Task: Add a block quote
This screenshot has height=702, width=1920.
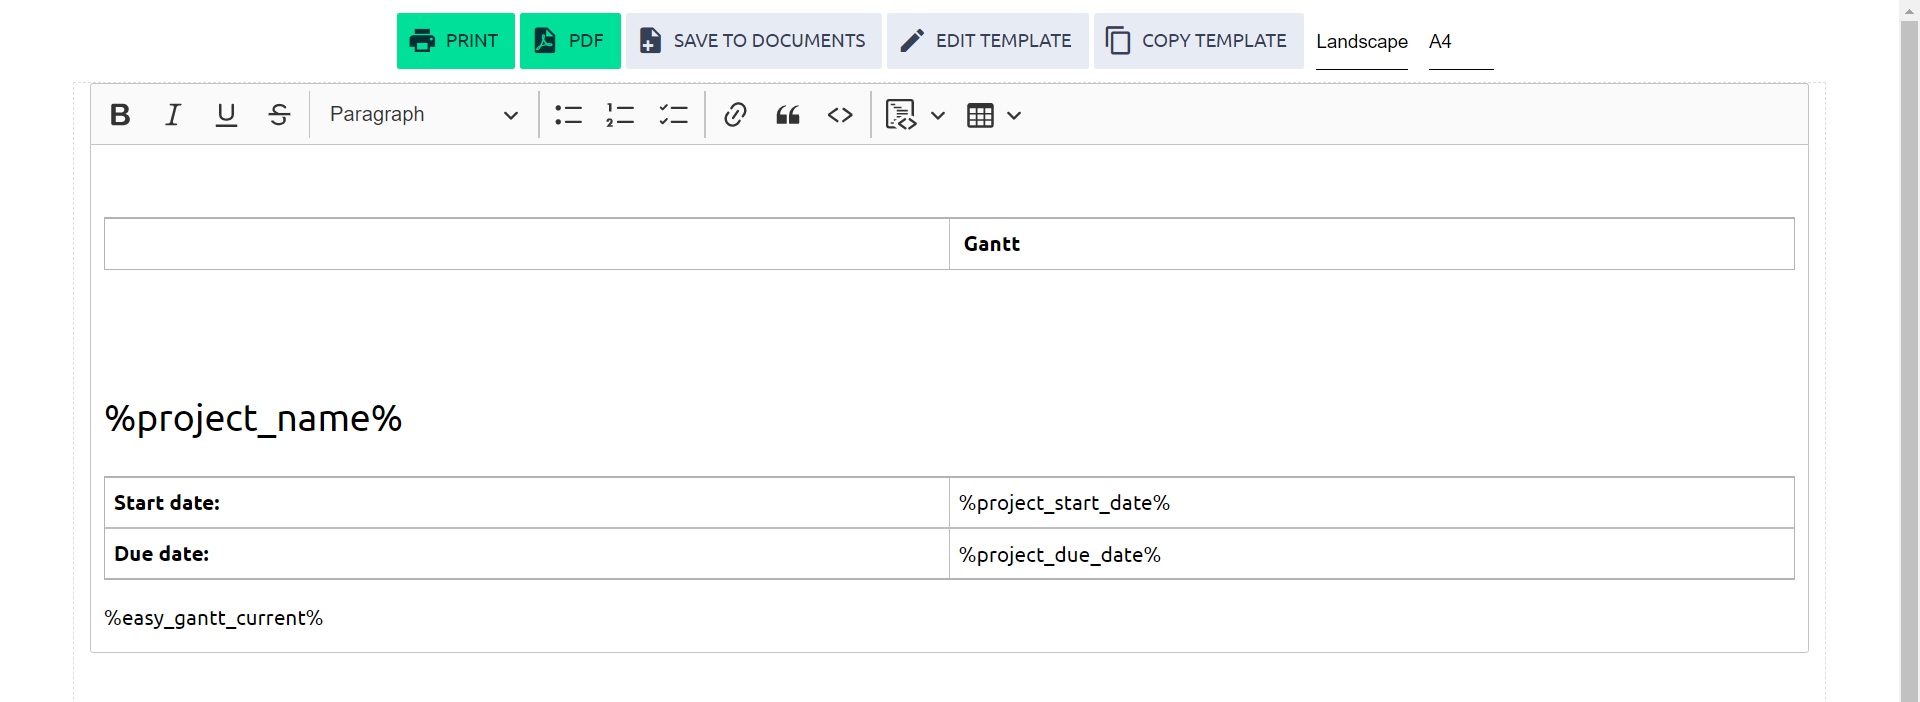Action: tap(788, 115)
